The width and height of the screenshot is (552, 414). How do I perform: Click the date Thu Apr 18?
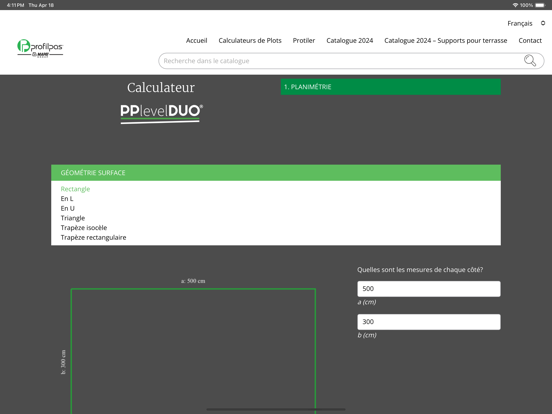point(41,5)
